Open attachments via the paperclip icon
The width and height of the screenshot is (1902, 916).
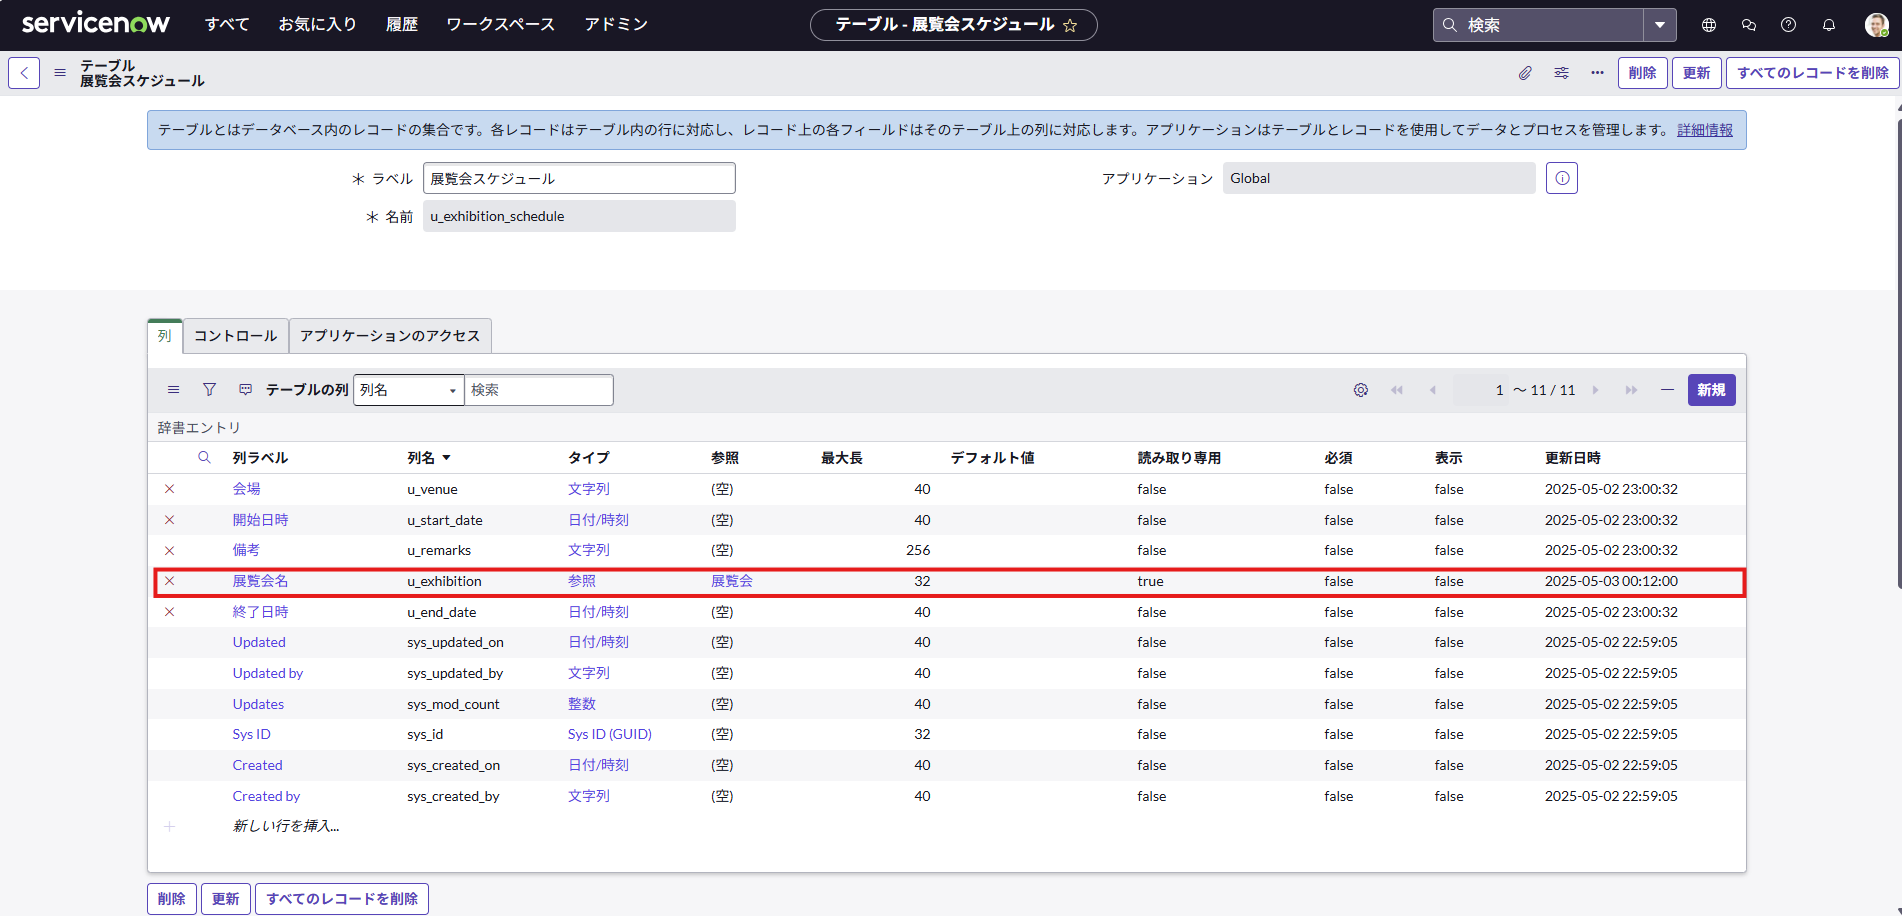(1525, 73)
